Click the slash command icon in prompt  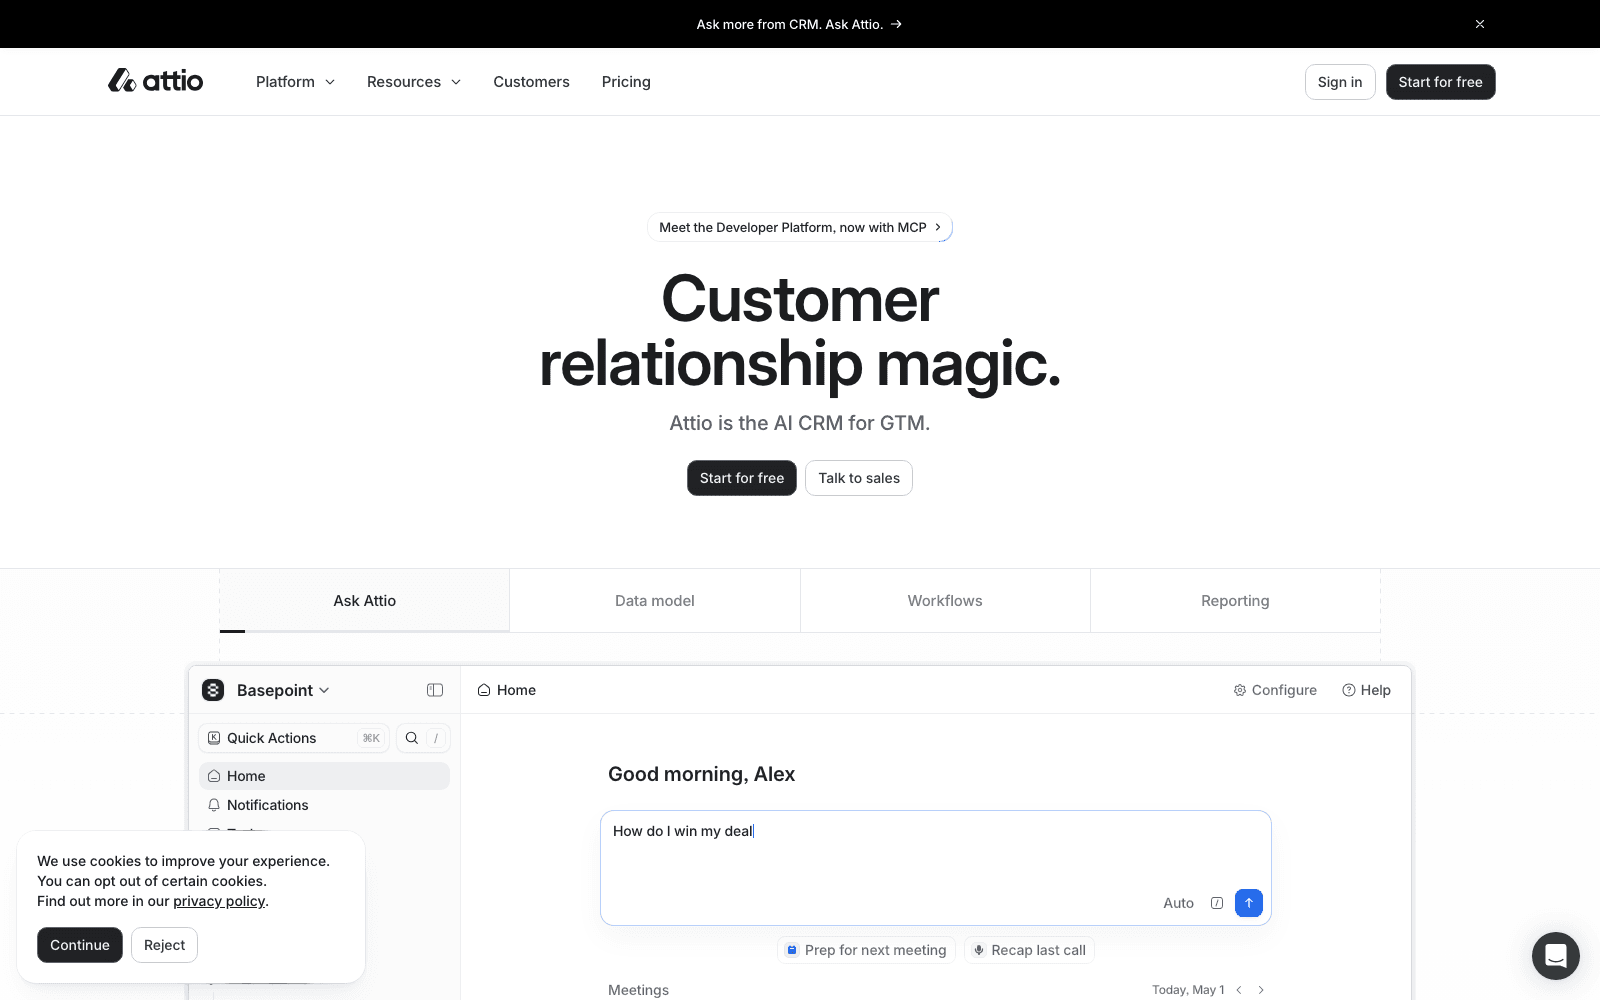(1217, 903)
